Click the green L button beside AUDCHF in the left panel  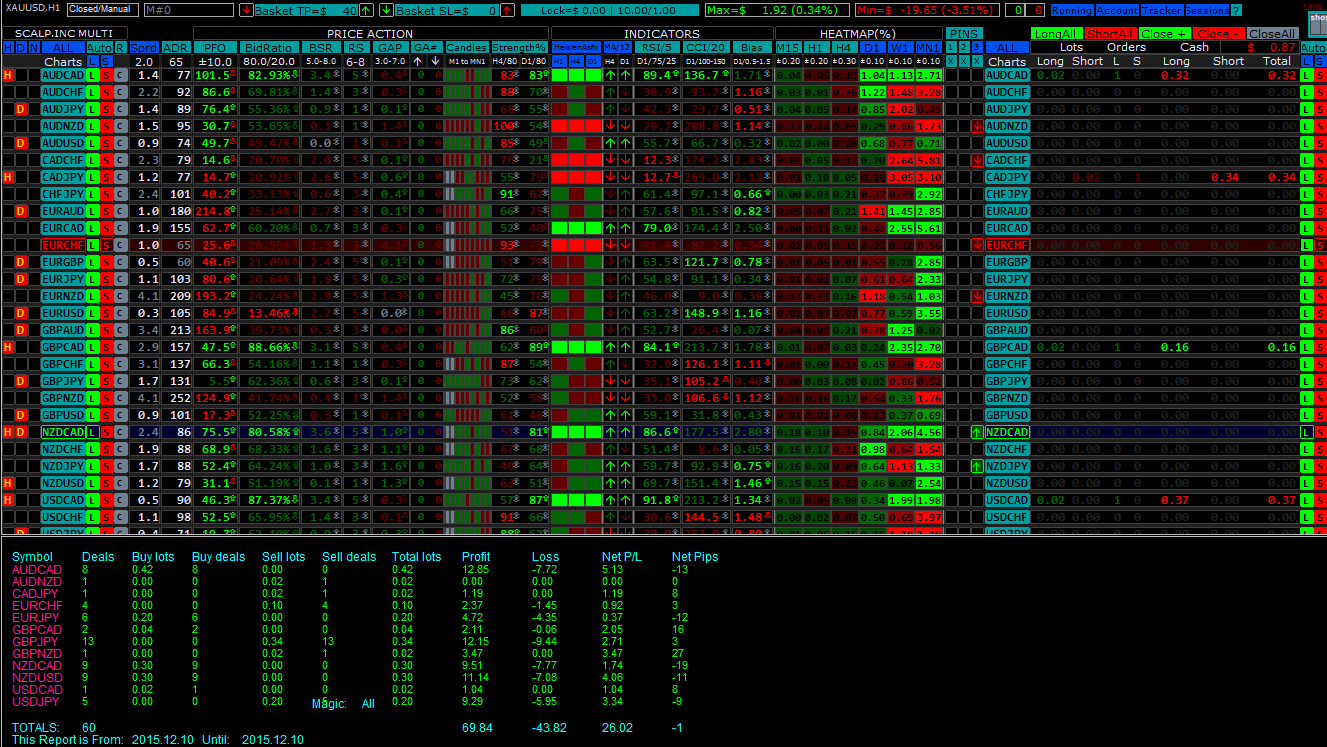point(93,92)
